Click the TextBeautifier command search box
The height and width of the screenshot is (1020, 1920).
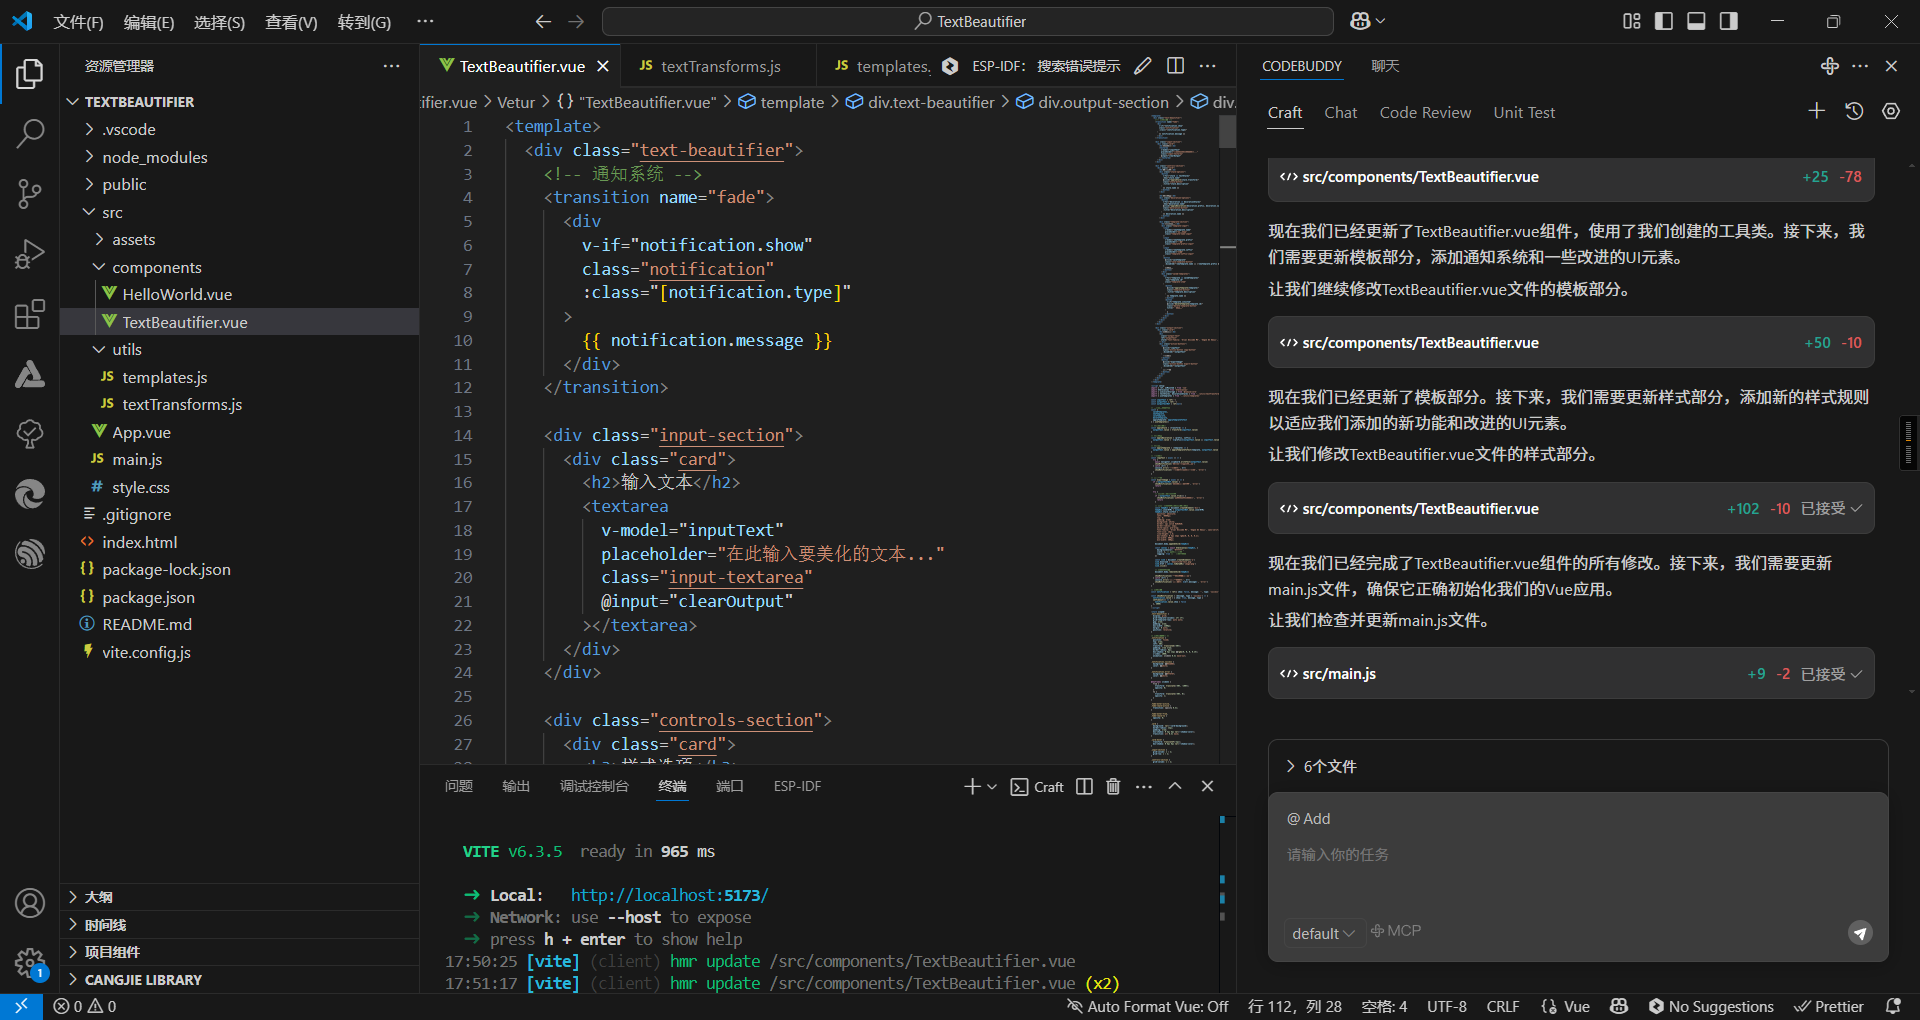pos(968,21)
